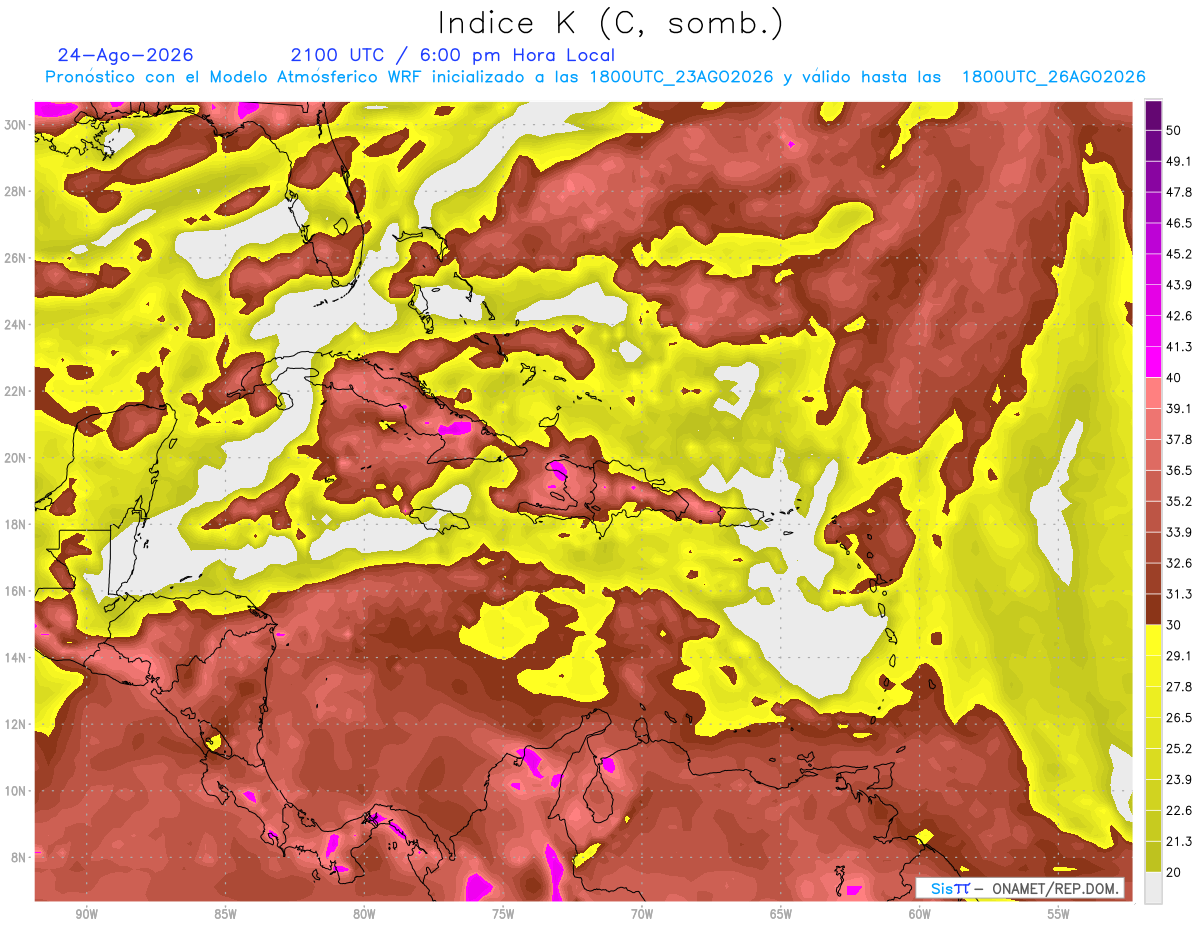The image size is (1200, 927).
Task: Click the "20N" latitude label
Action: 16,458
